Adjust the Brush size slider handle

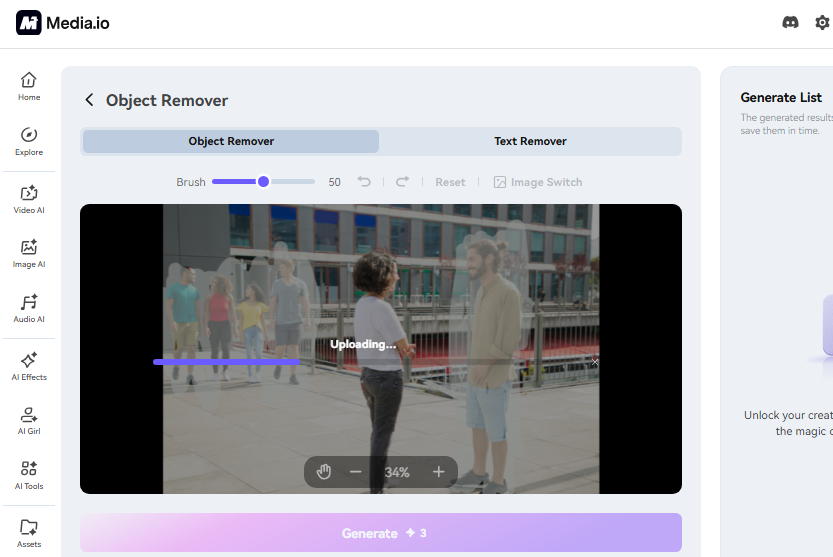pyautogui.click(x=263, y=182)
